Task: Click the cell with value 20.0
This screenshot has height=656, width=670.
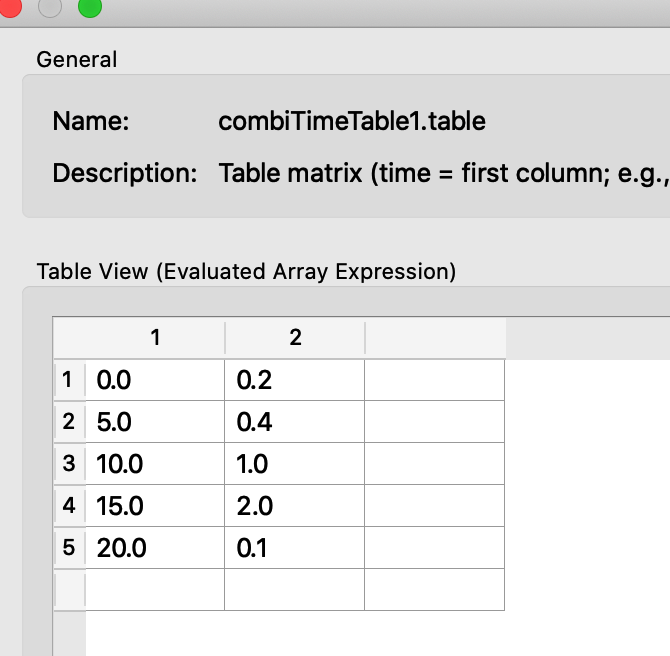Action: tap(155, 547)
